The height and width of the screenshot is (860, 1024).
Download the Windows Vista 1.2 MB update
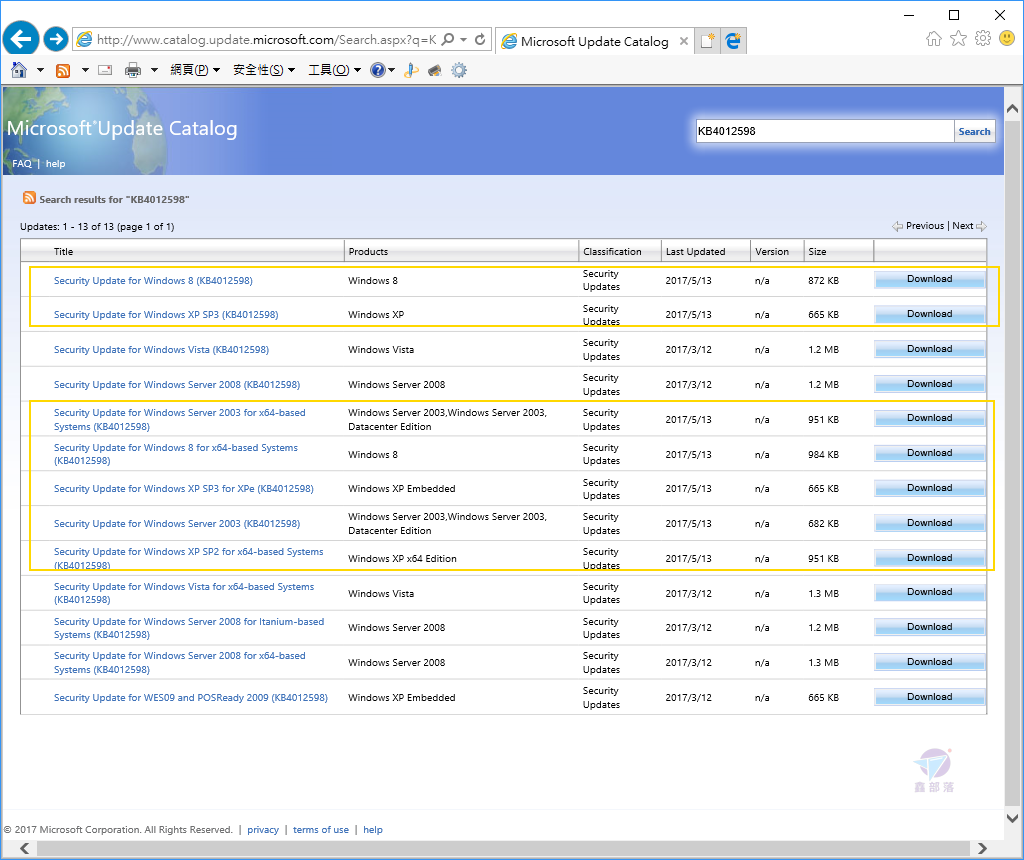pyautogui.click(x=929, y=349)
